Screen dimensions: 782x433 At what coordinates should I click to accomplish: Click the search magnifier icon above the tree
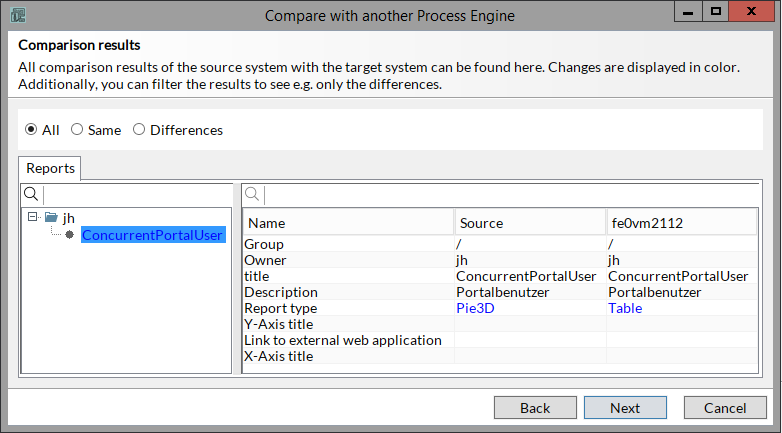pos(31,194)
